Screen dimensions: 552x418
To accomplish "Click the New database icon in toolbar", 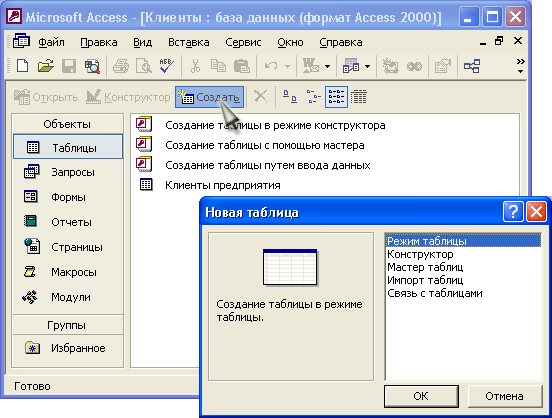I will 23,66.
